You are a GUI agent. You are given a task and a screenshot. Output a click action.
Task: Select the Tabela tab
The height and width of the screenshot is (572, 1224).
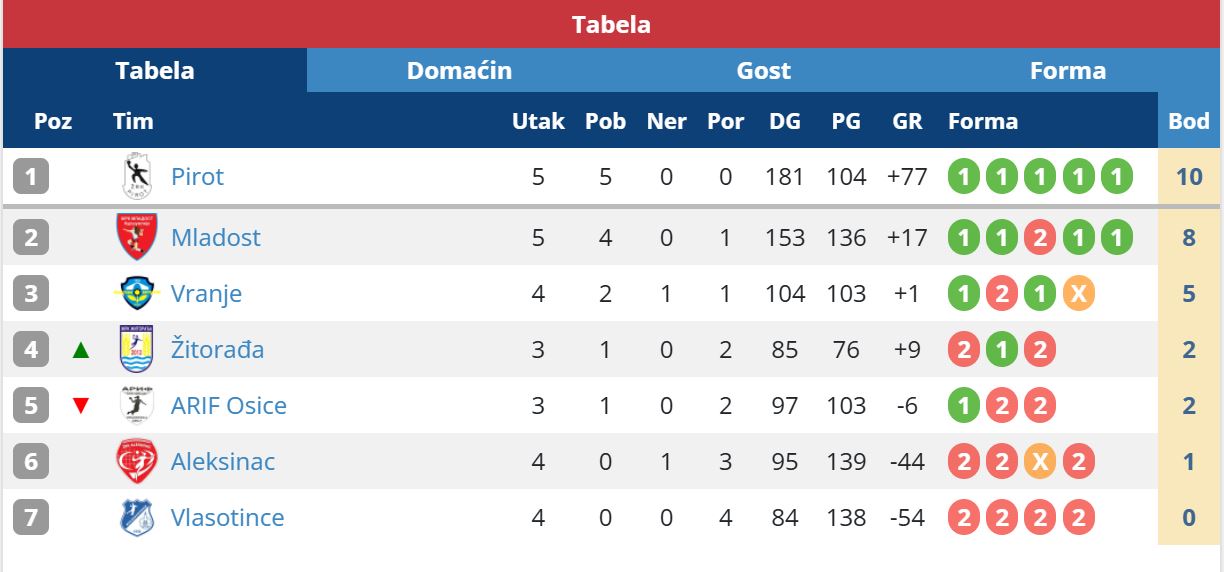(x=155, y=71)
